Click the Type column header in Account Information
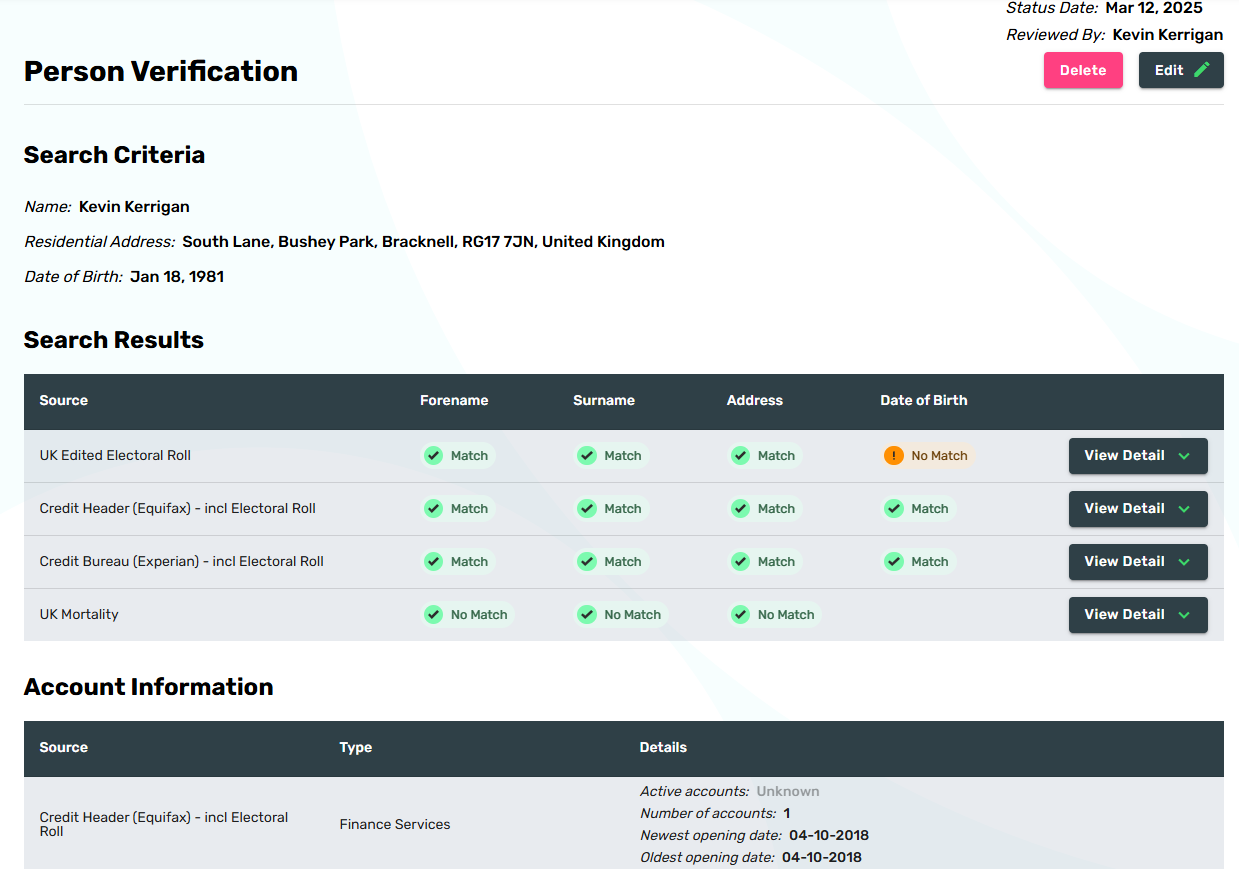The width and height of the screenshot is (1239, 869). pos(355,747)
